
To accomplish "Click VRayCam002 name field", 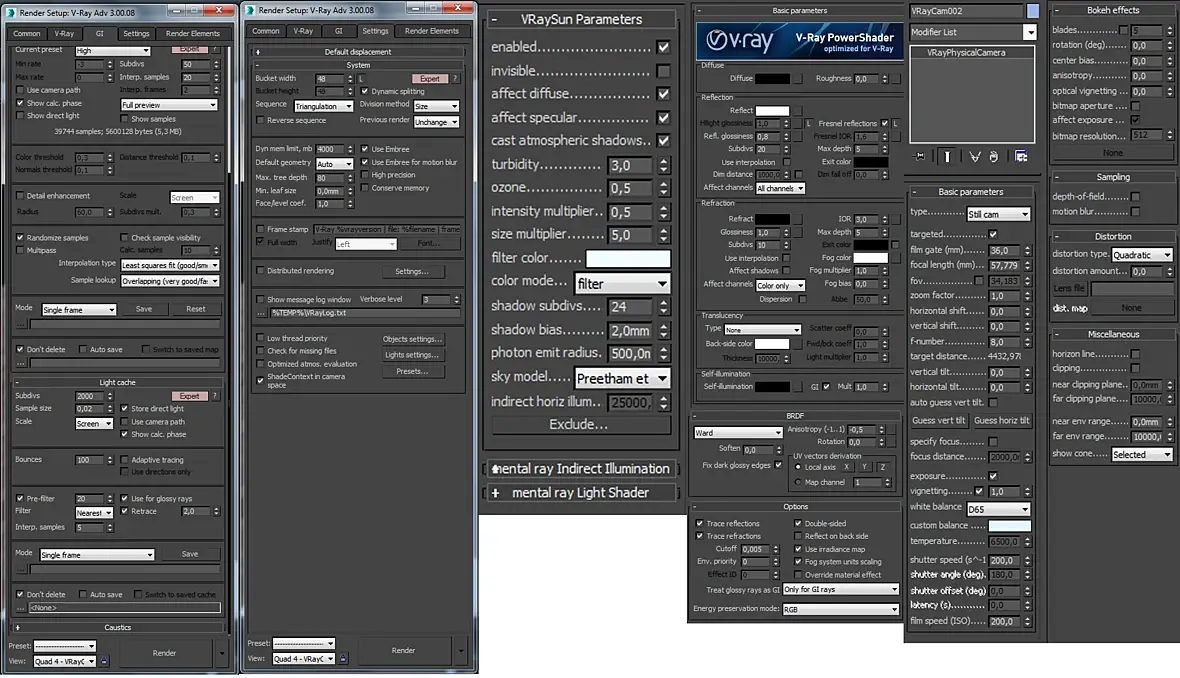I will [966, 11].
